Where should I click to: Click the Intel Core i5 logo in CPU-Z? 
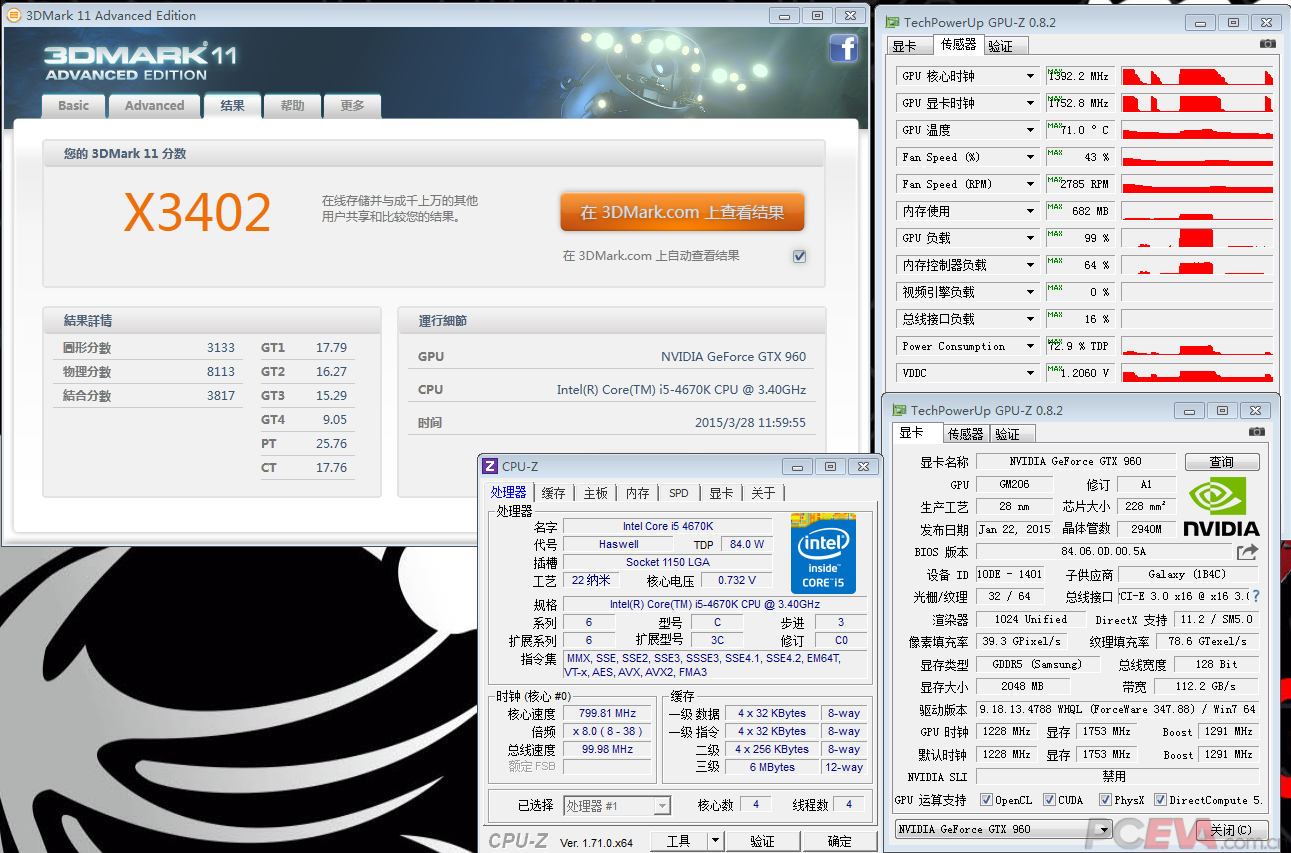[823, 553]
